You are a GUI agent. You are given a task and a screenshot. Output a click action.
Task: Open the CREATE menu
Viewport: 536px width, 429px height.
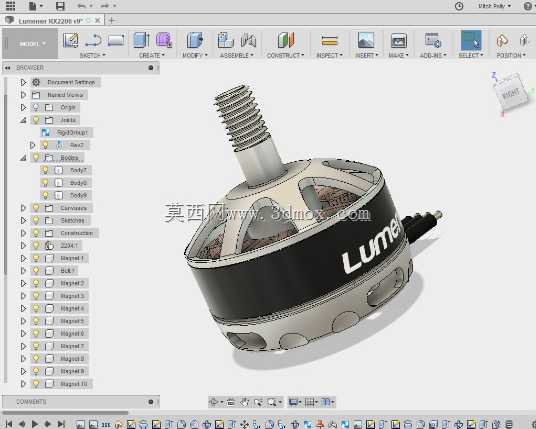click(x=152, y=55)
